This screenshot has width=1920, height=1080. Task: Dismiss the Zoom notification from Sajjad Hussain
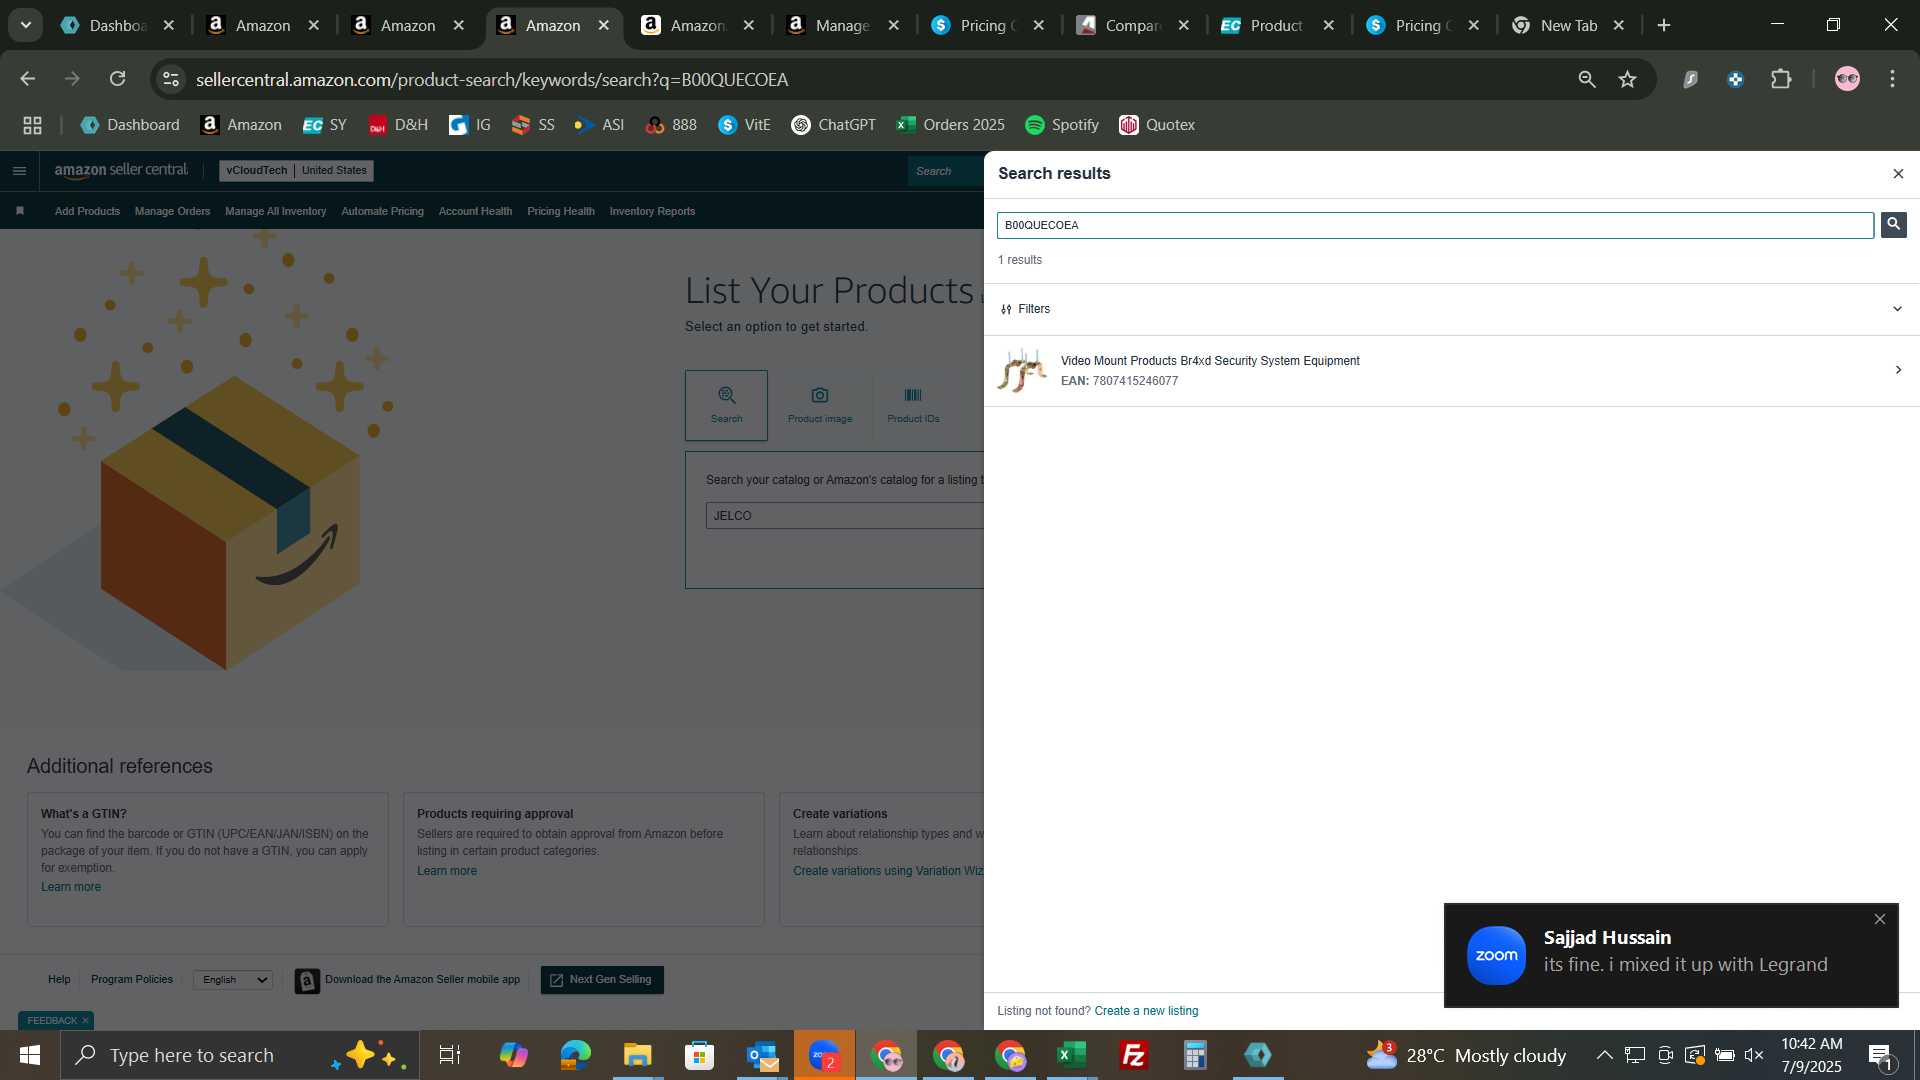pyautogui.click(x=1879, y=919)
